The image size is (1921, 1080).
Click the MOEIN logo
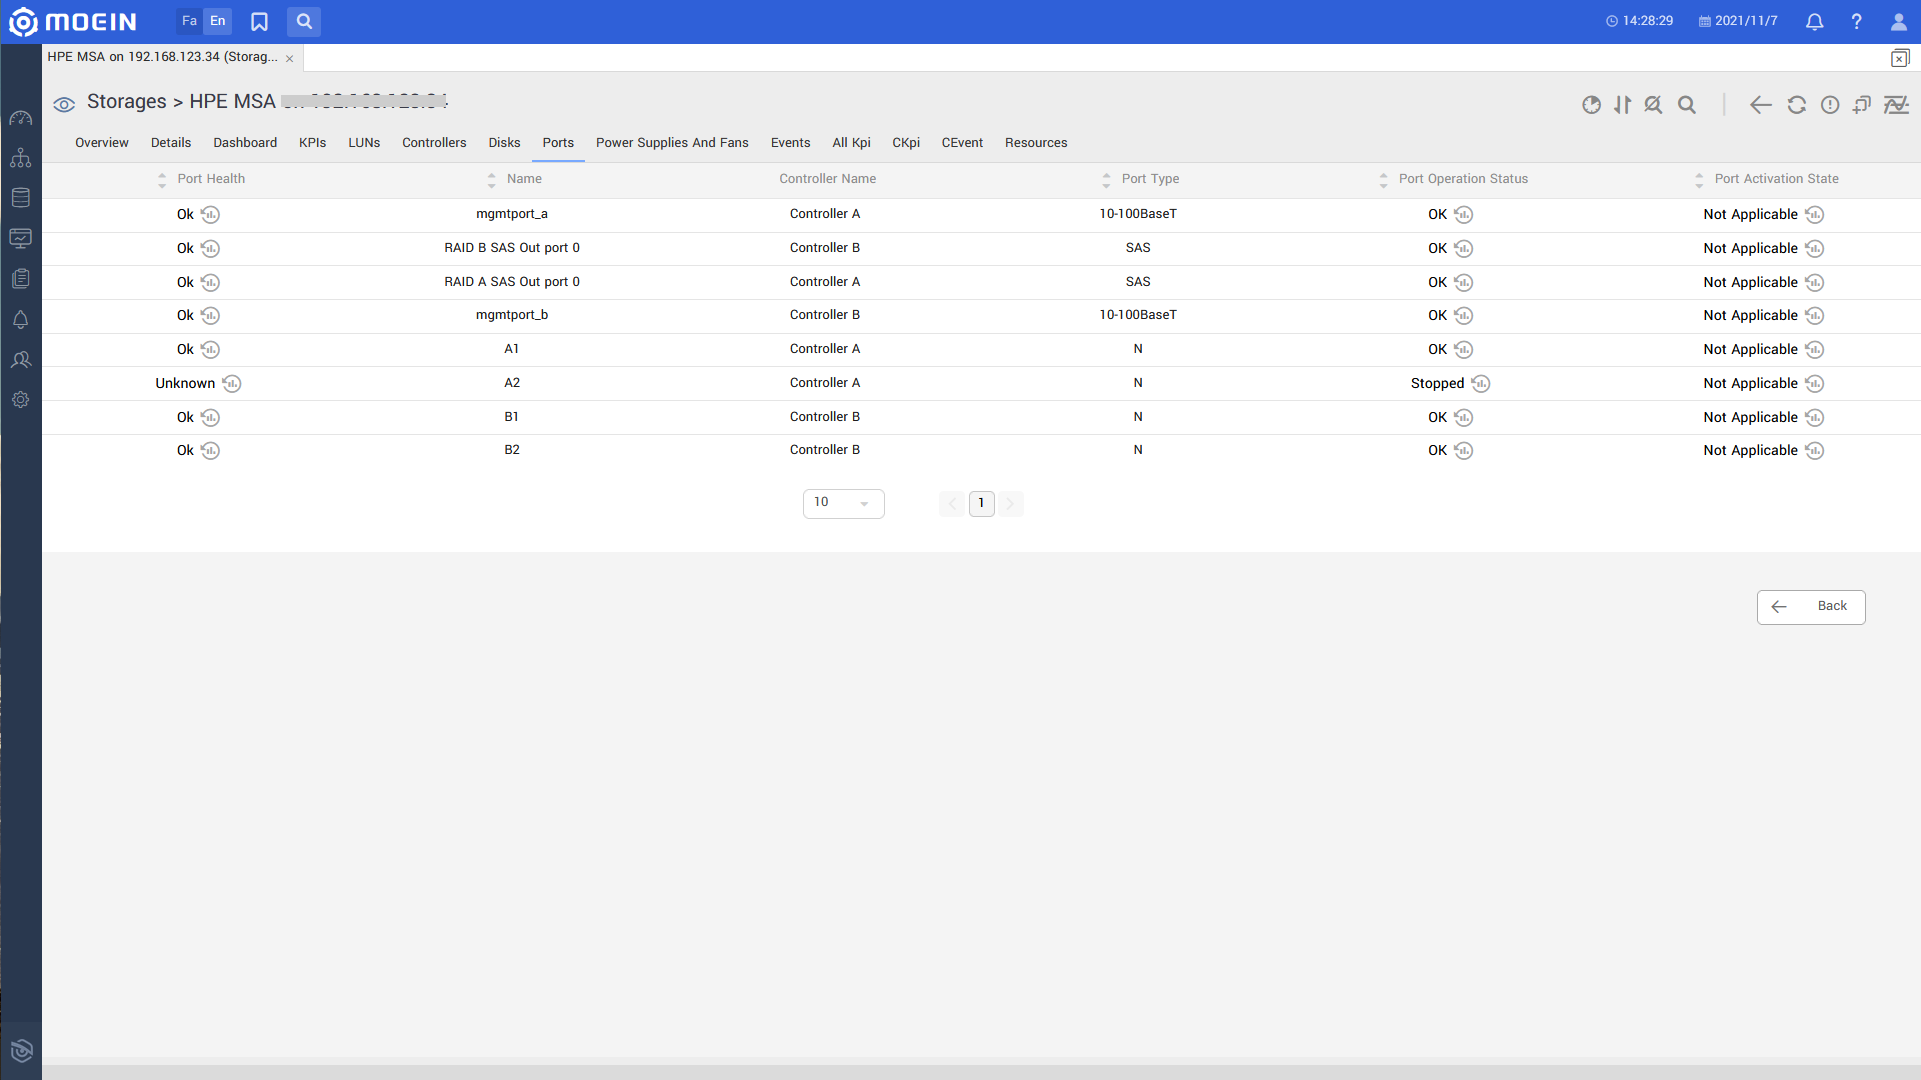click(x=72, y=21)
